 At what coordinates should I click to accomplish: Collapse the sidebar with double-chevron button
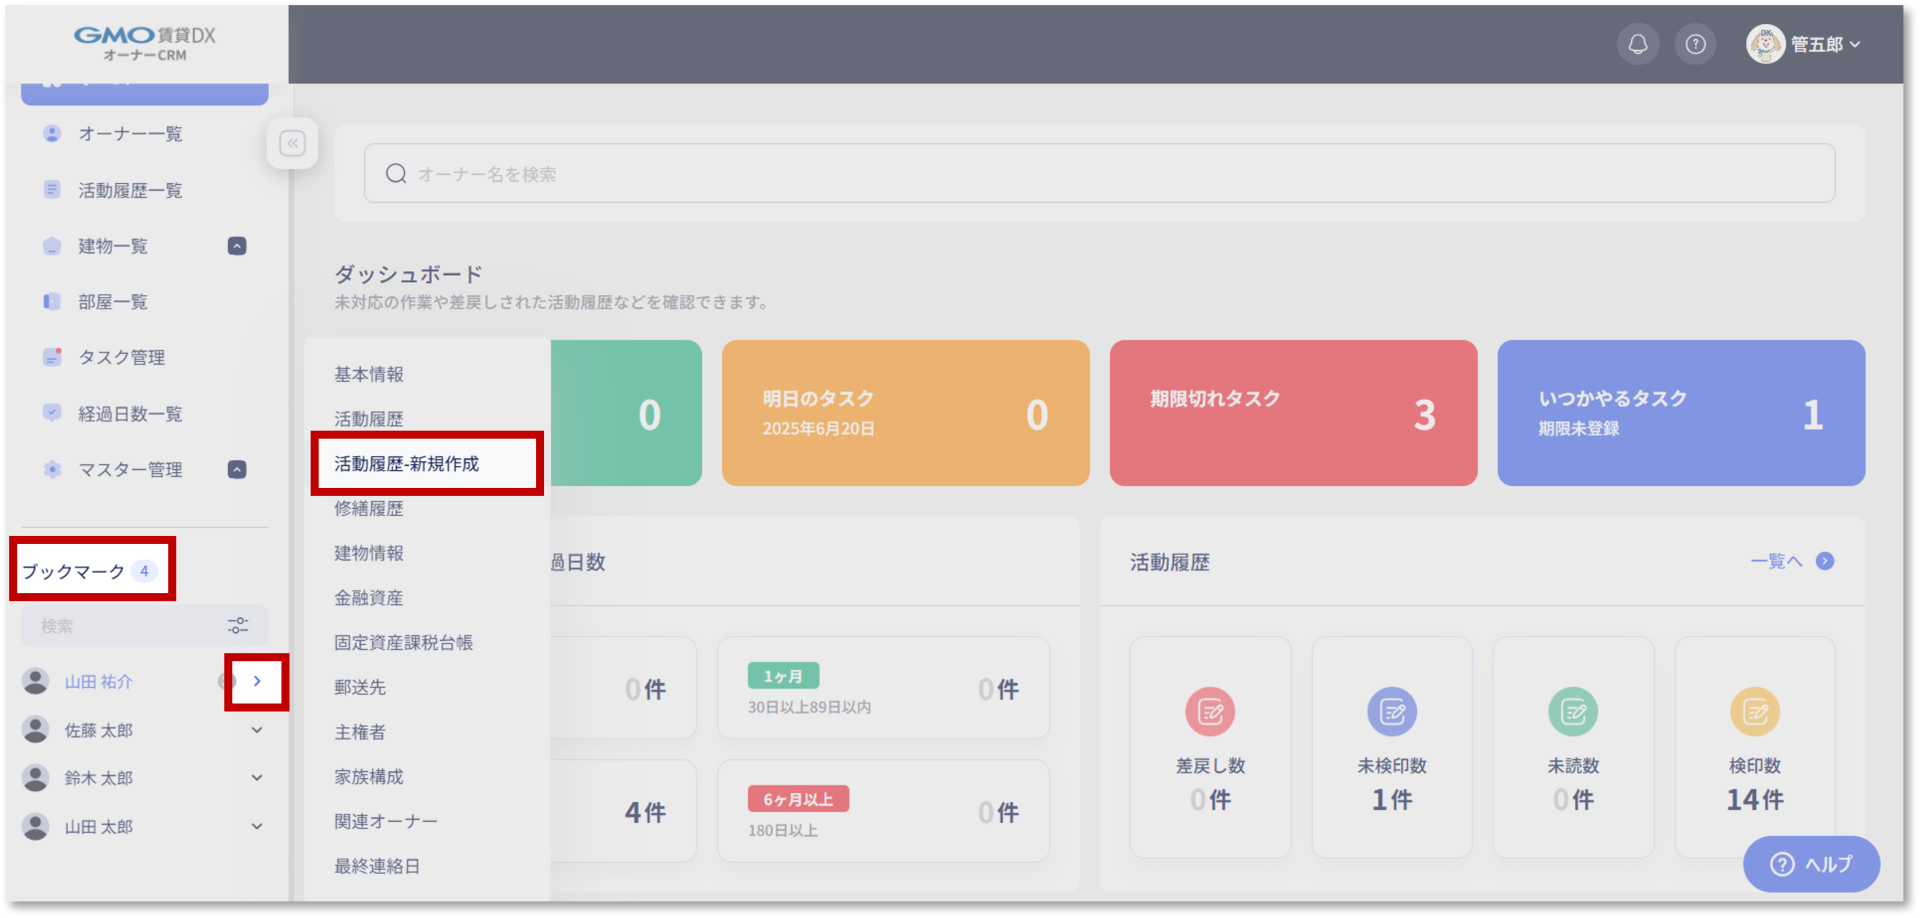[x=292, y=144]
